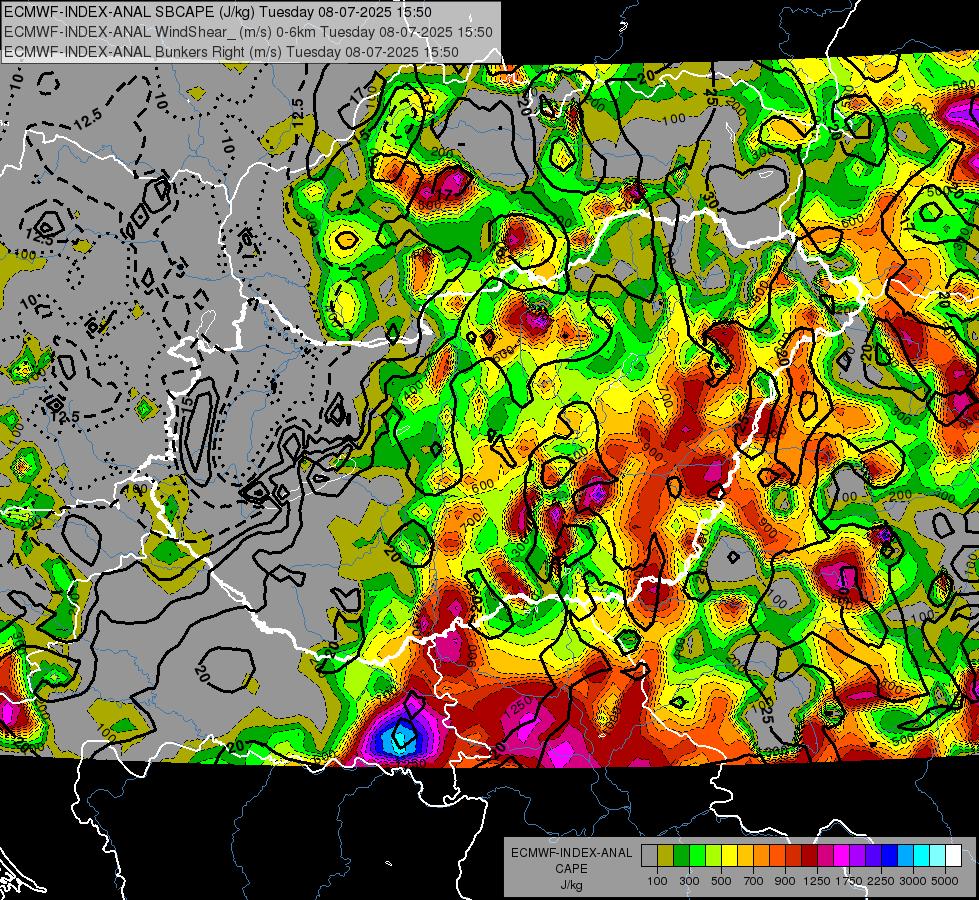Screen dimensions: 979x900
Task: Select the indigo swatch left of 2250
Action: tap(873, 856)
